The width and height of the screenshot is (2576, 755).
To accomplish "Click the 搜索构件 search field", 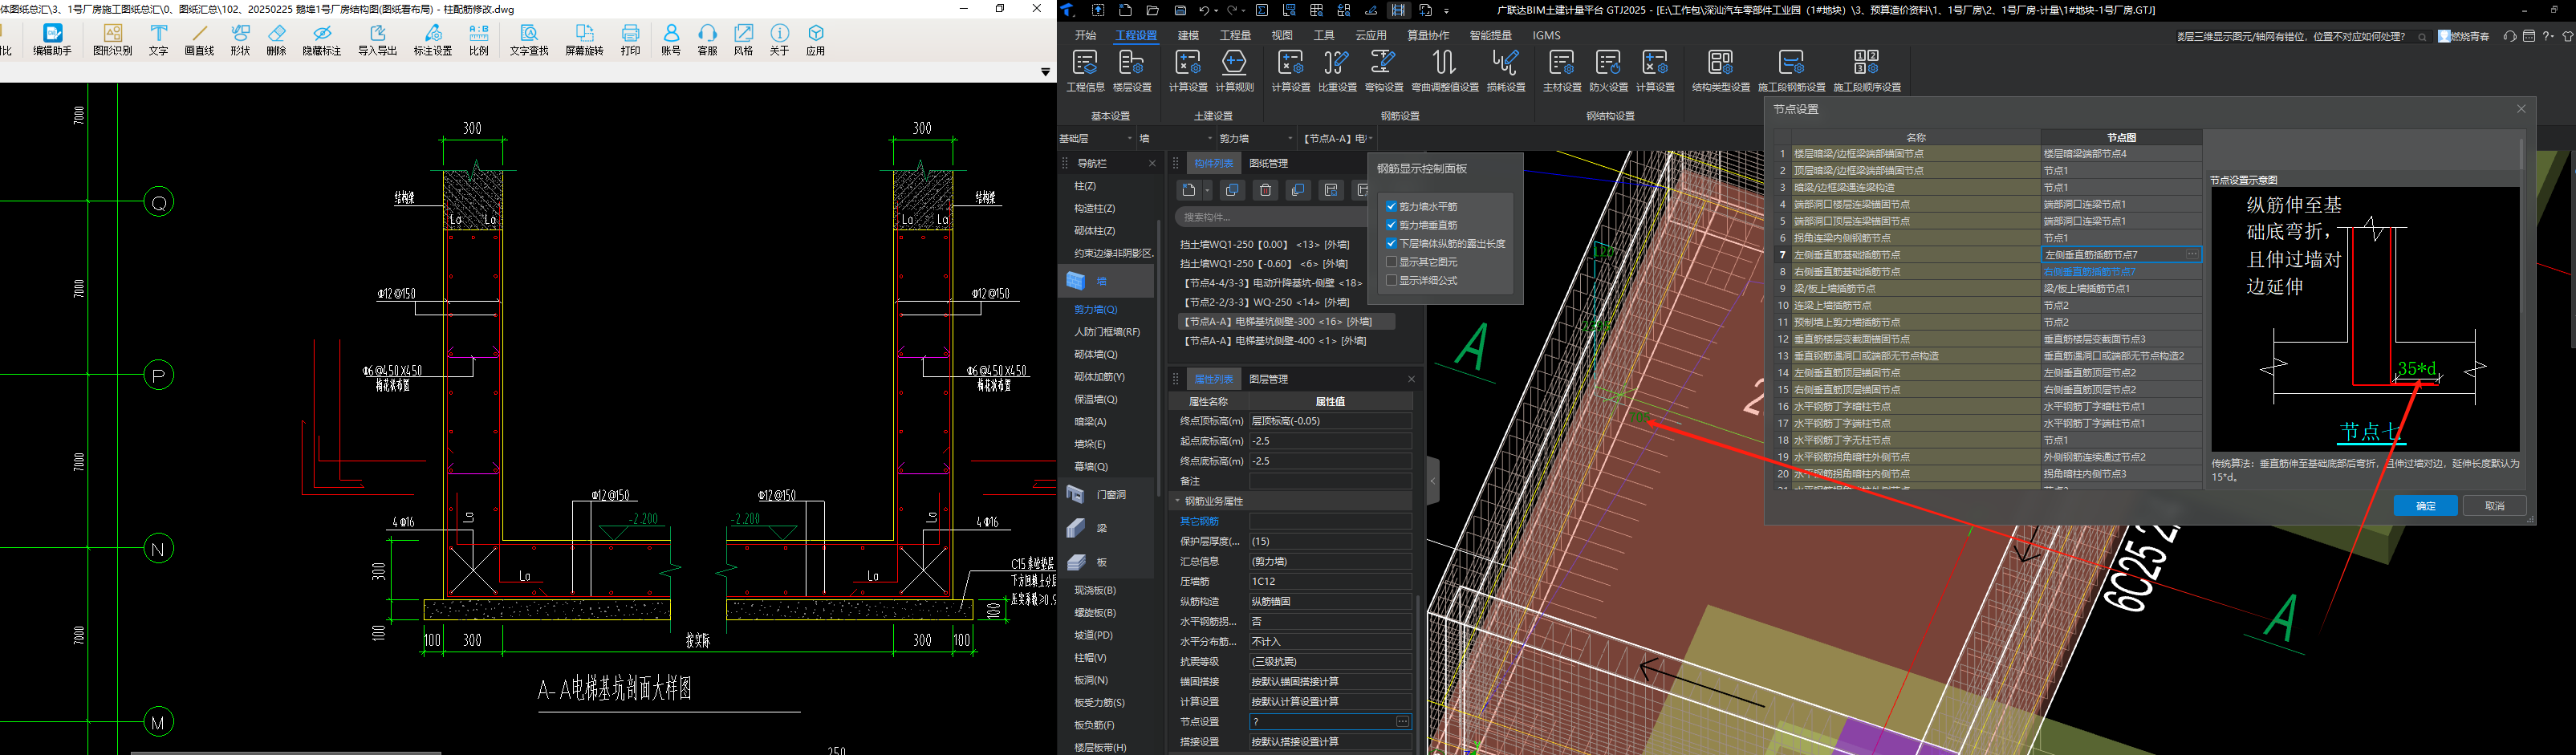I will point(1270,217).
